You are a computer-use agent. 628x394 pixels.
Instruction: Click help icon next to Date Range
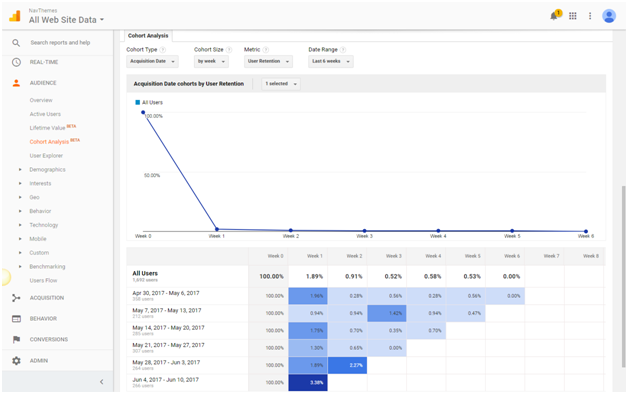click(x=343, y=50)
